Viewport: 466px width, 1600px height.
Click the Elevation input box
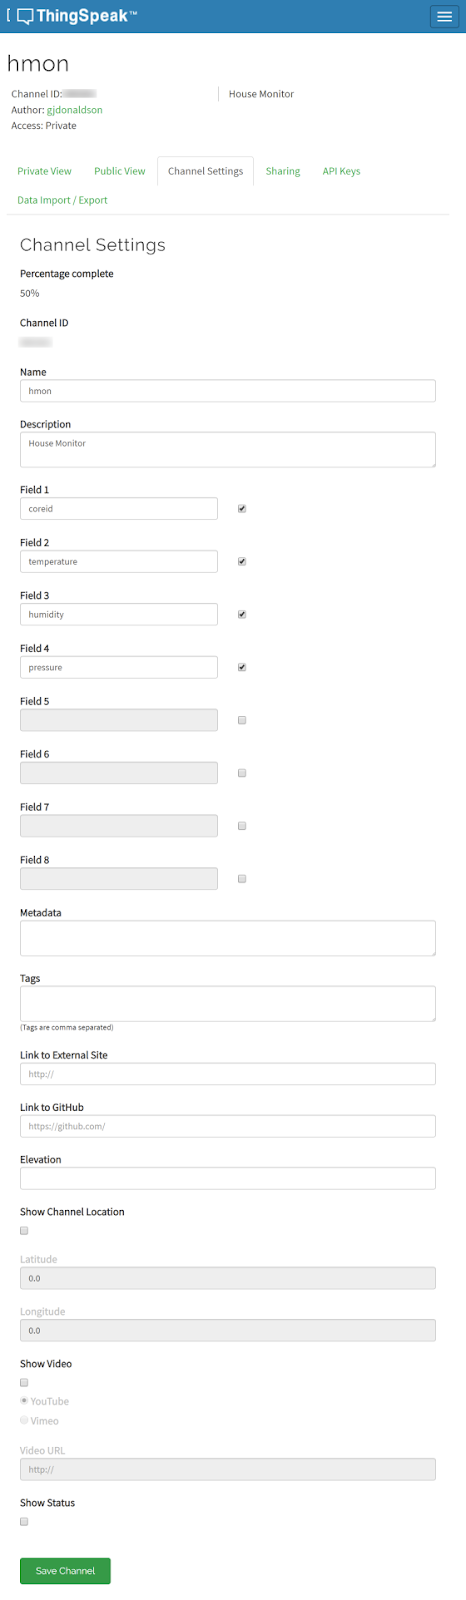(228, 1178)
